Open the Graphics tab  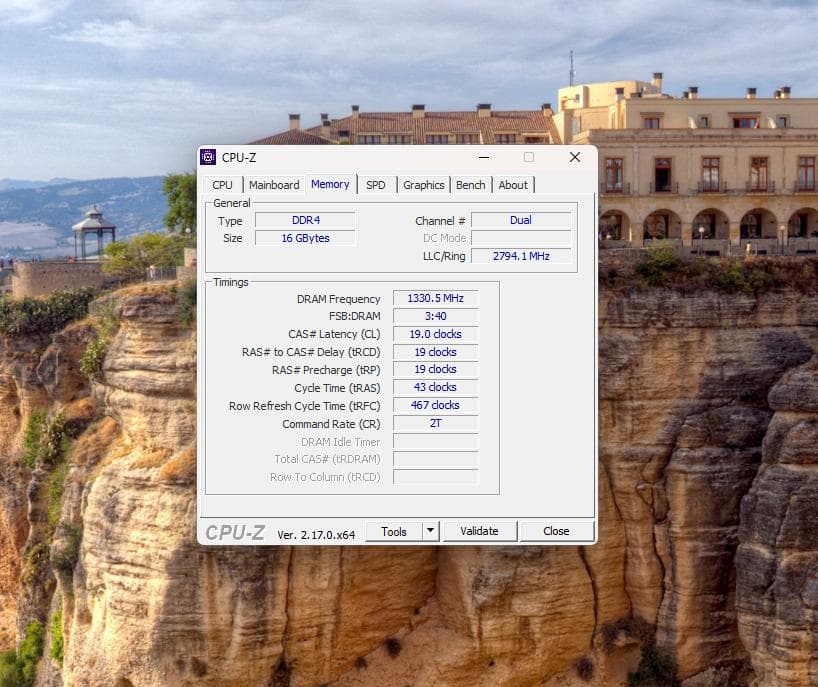click(423, 185)
